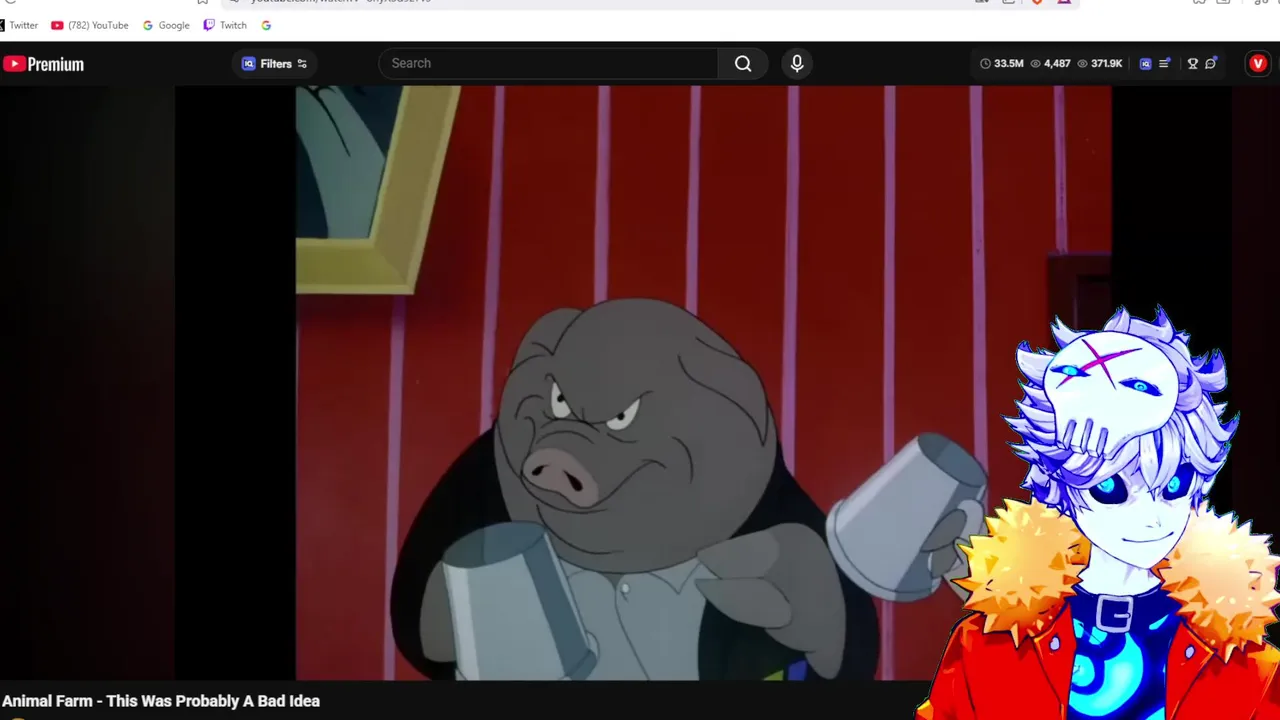Image resolution: width=1280 pixels, height=720 pixels.
Task: Open the list menu icon with notification dot
Action: (1165, 63)
